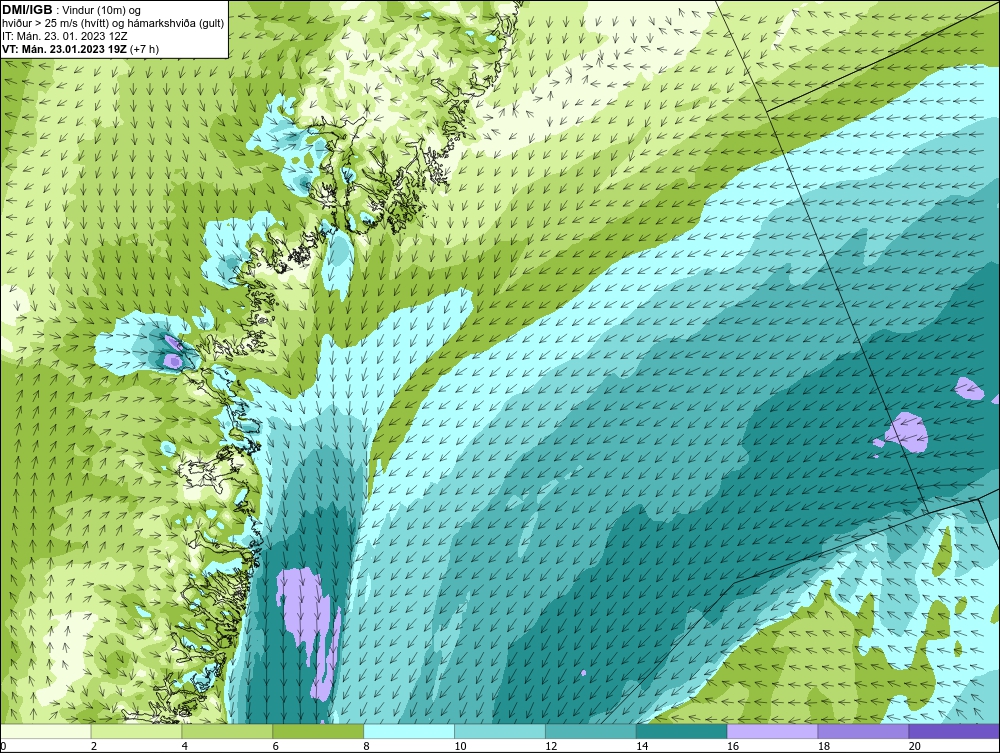Select the 8–10 m/s light cyan swatch
This screenshot has height=753, width=1000.
(409, 731)
